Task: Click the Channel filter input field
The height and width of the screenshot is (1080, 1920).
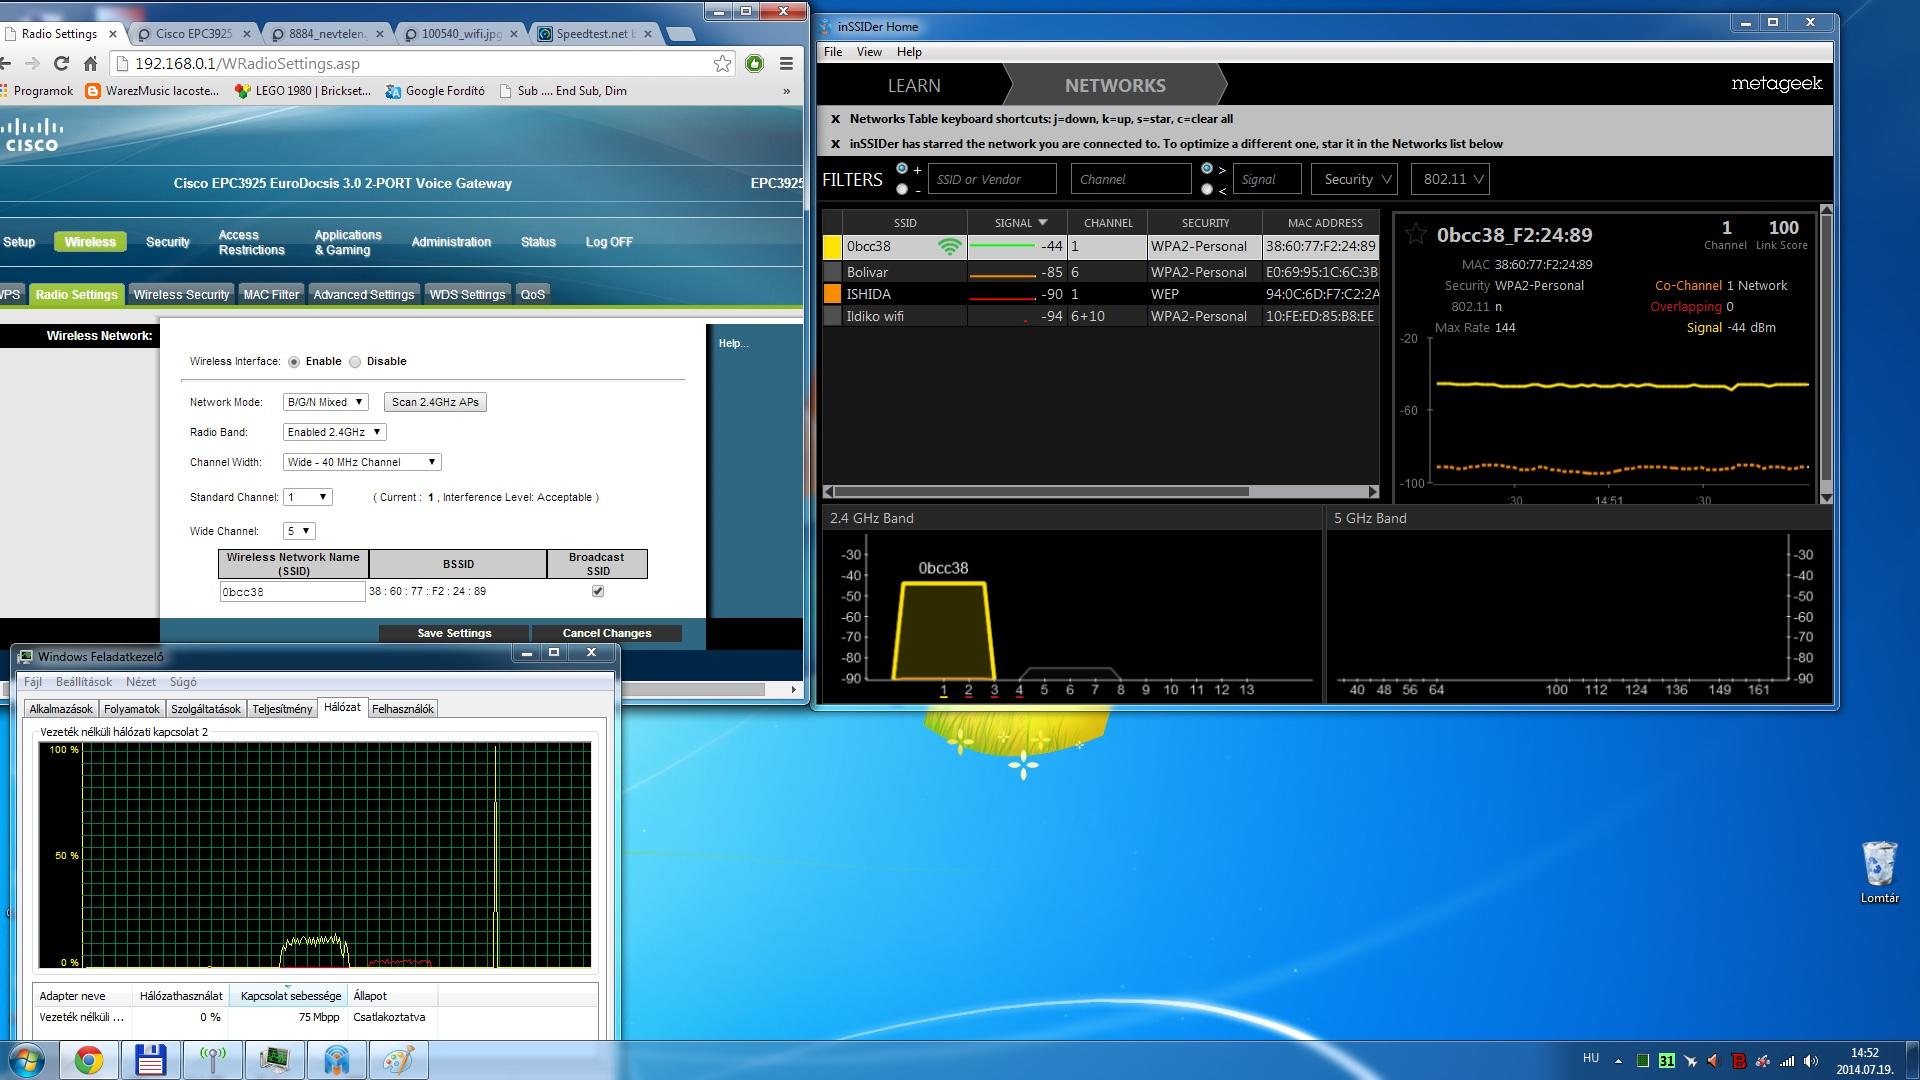Action: pyautogui.click(x=1131, y=179)
